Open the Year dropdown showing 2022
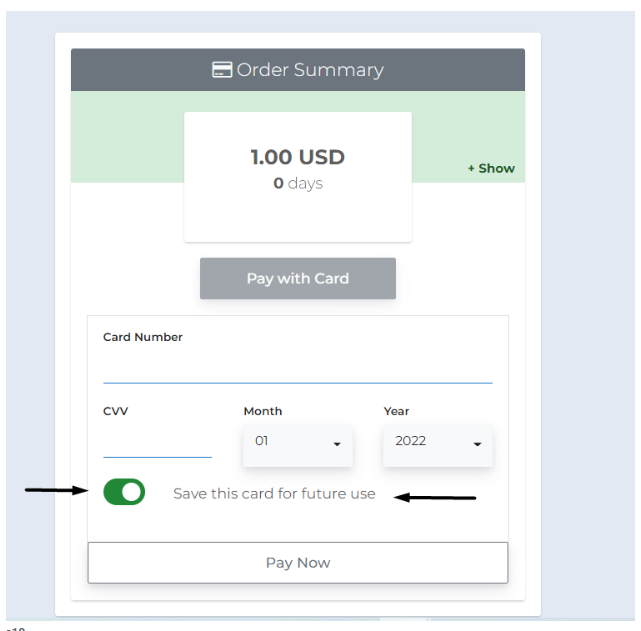Image resolution: width=641 pixels, height=631 pixels. (437, 441)
